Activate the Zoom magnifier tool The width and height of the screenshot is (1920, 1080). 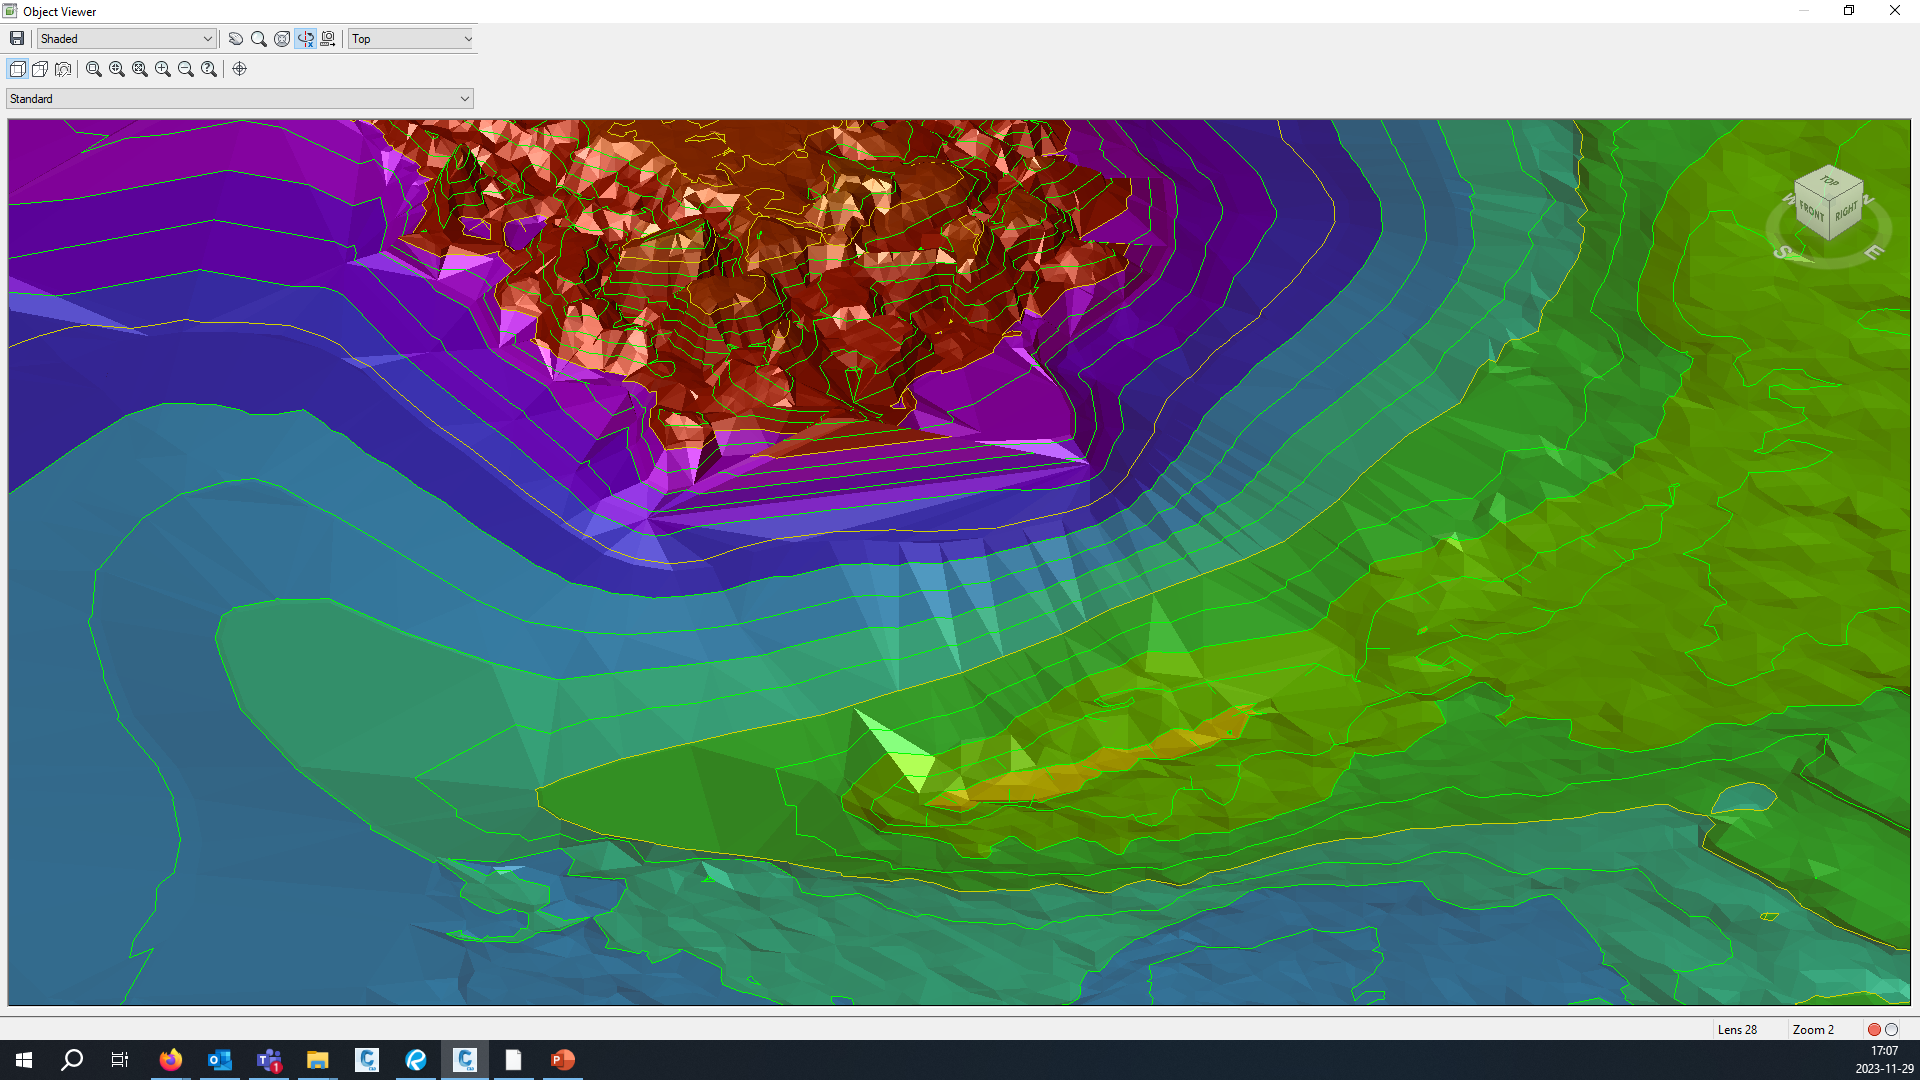[259, 39]
